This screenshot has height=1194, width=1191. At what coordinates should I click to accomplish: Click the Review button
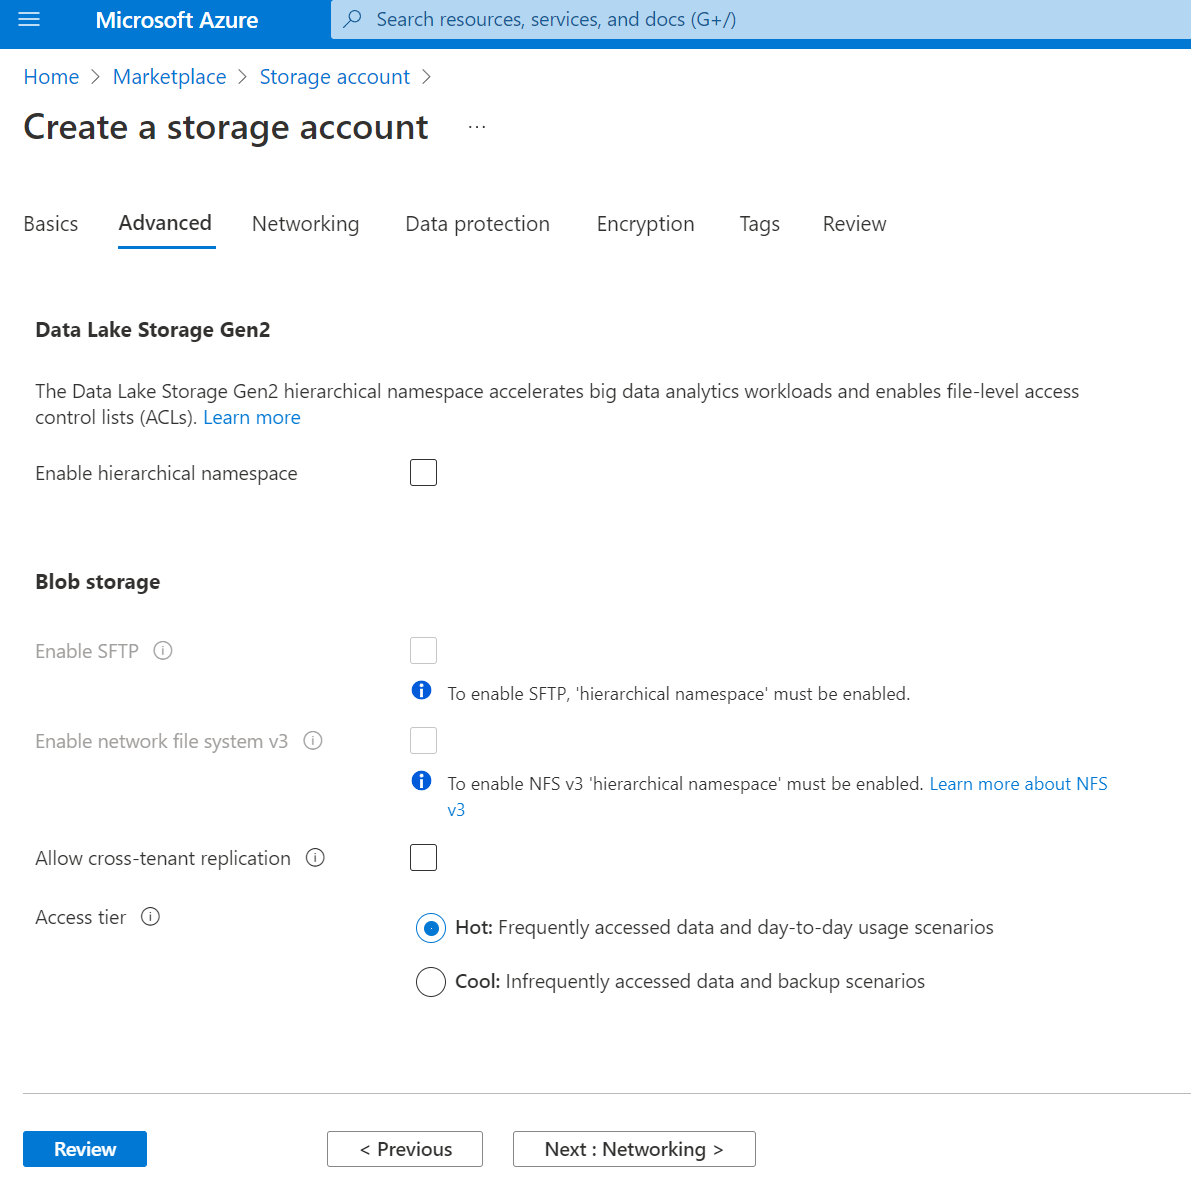(84, 1148)
